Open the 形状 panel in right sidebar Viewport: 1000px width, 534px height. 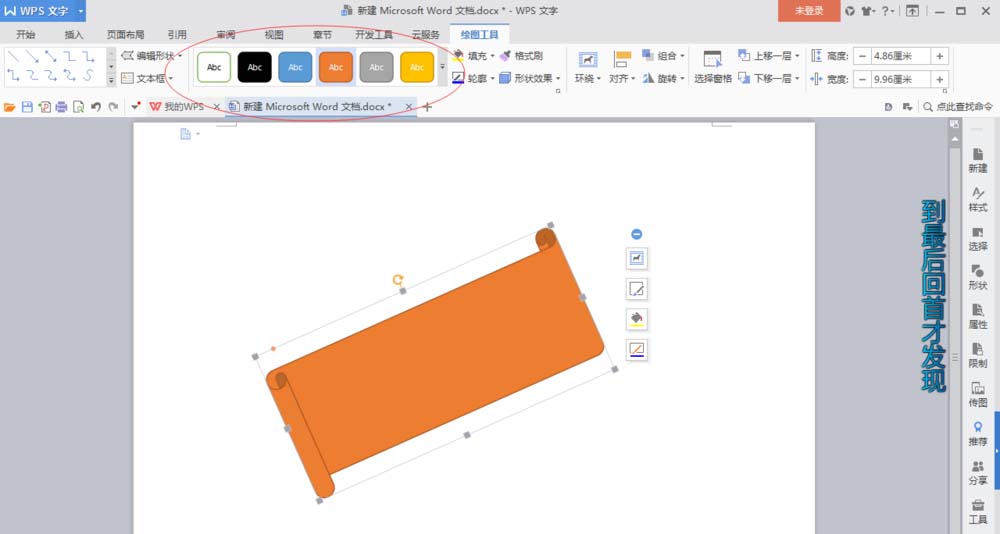[977, 277]
